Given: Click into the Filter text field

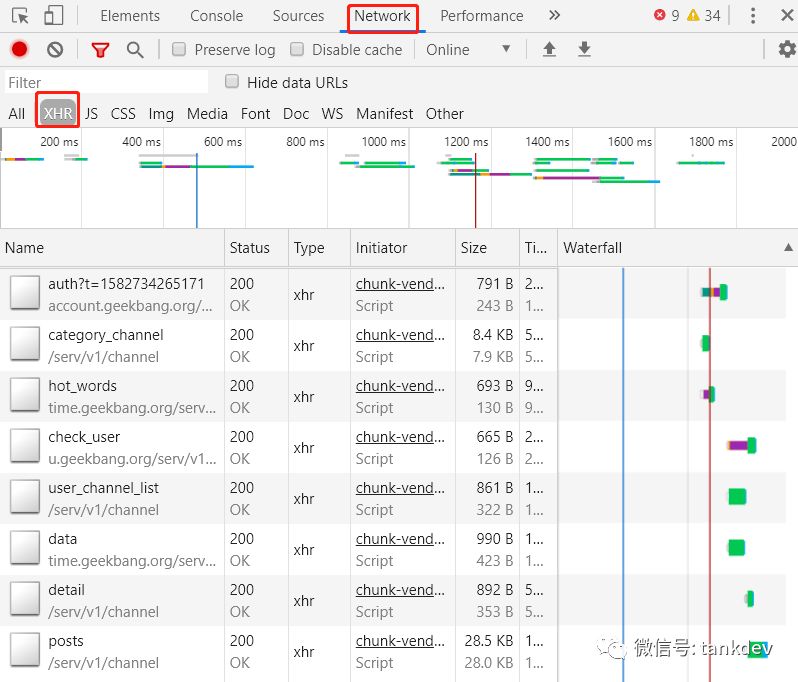Looking at the screenshot, I should pos(106,82).
